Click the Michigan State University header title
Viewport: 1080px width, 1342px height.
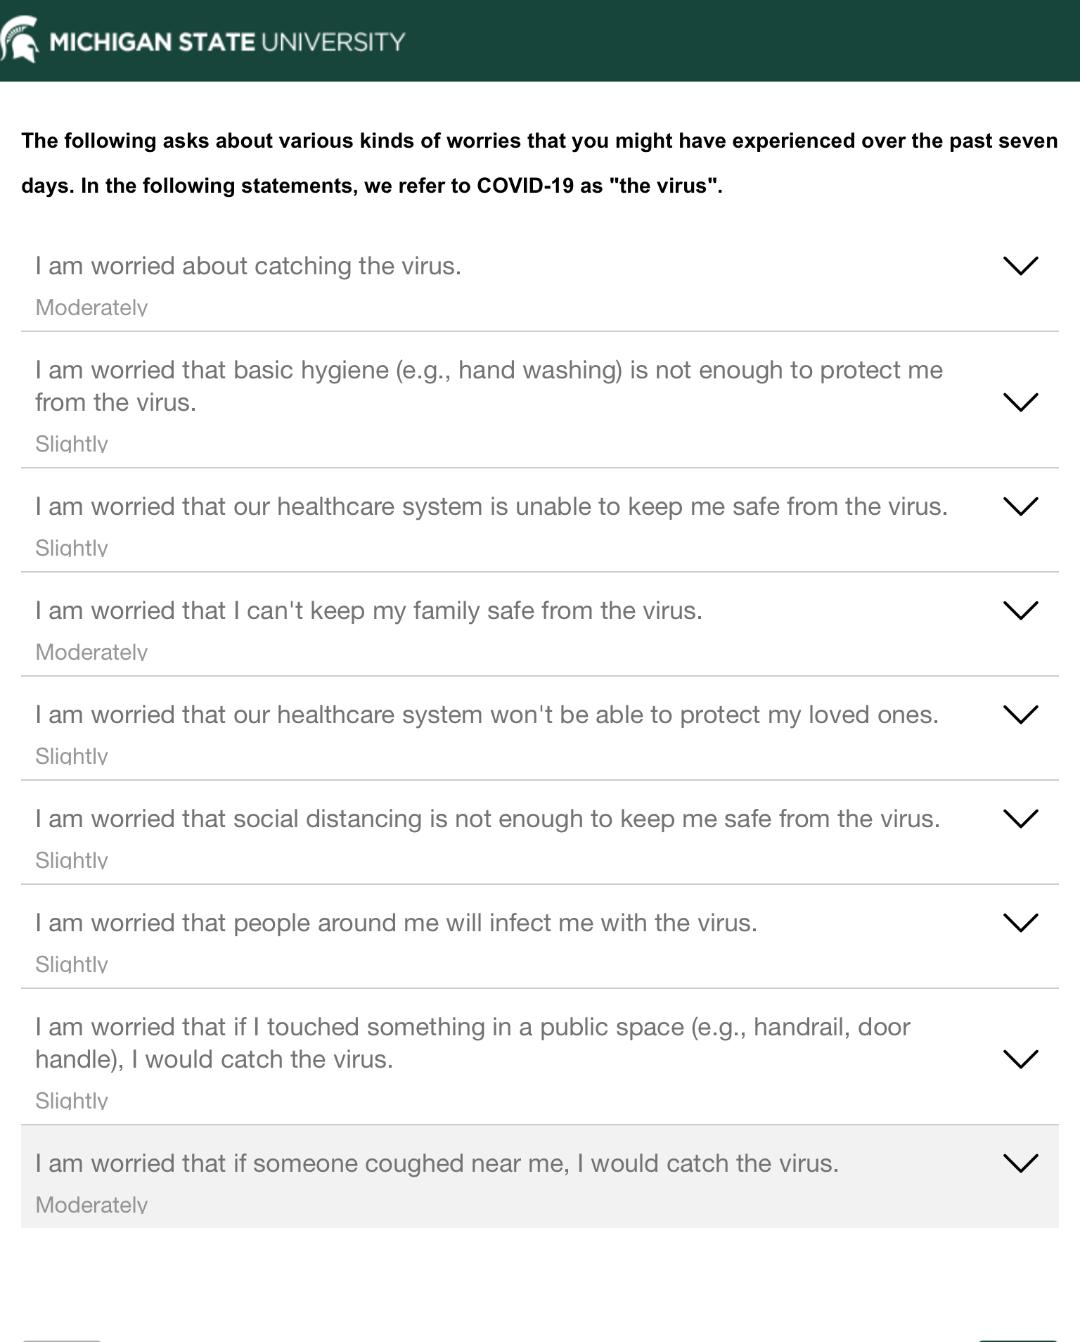click(x=227, y=42)
